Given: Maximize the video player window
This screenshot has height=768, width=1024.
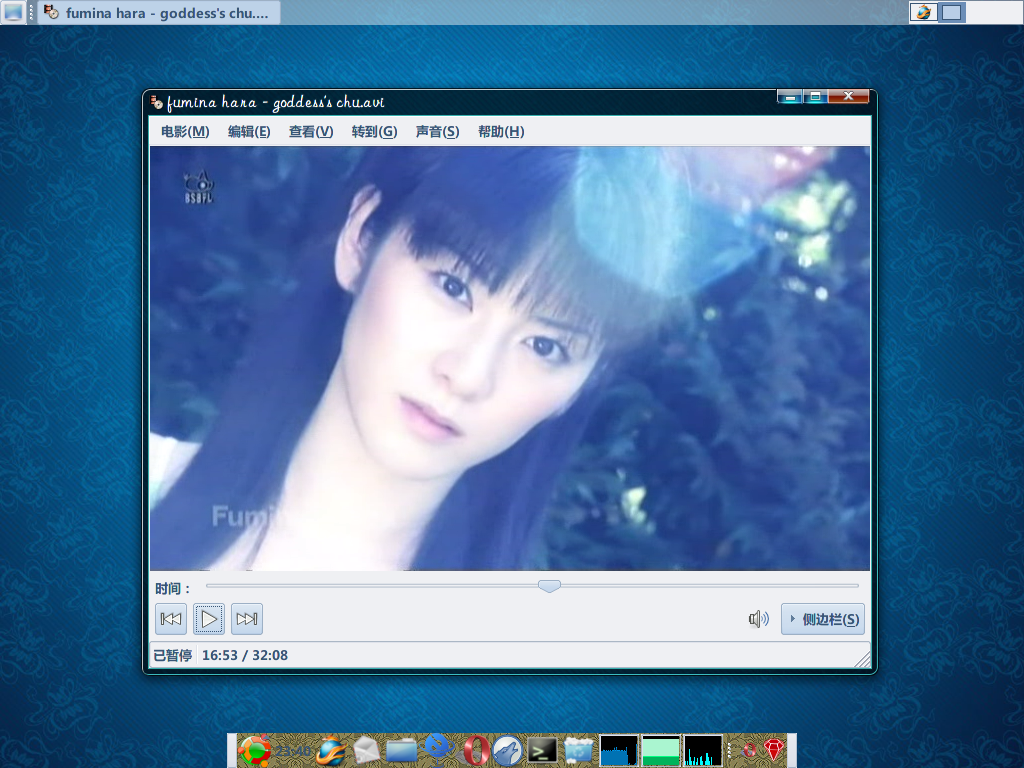Looking at the screenshot, I should [816, 97].
